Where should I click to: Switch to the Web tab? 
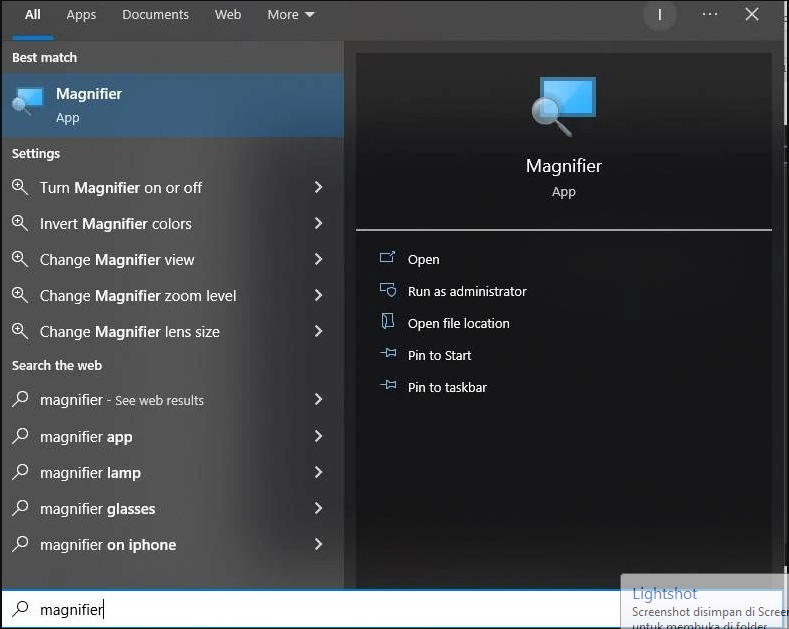(228, 15)
